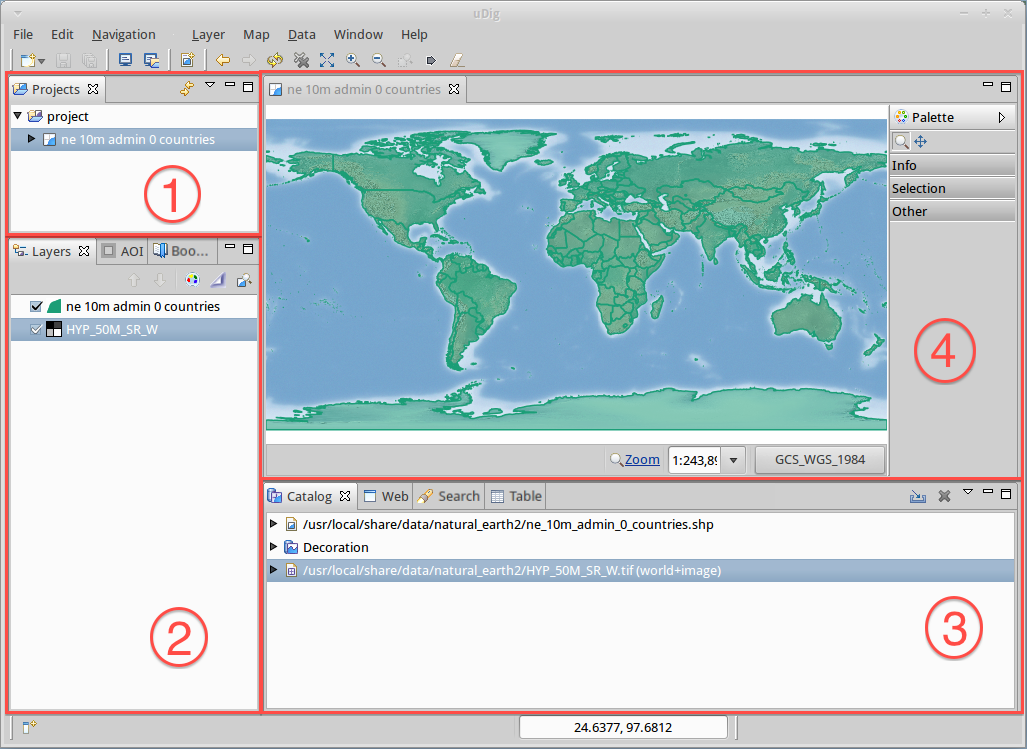Expand the Decoration catalog entry

[x=274, y=547]
